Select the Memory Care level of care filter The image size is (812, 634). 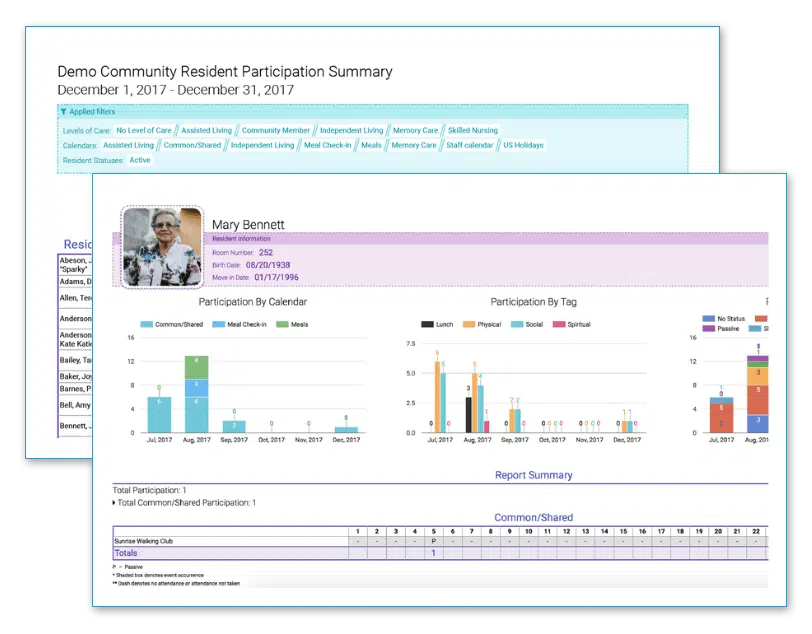[x=415, y=130]
